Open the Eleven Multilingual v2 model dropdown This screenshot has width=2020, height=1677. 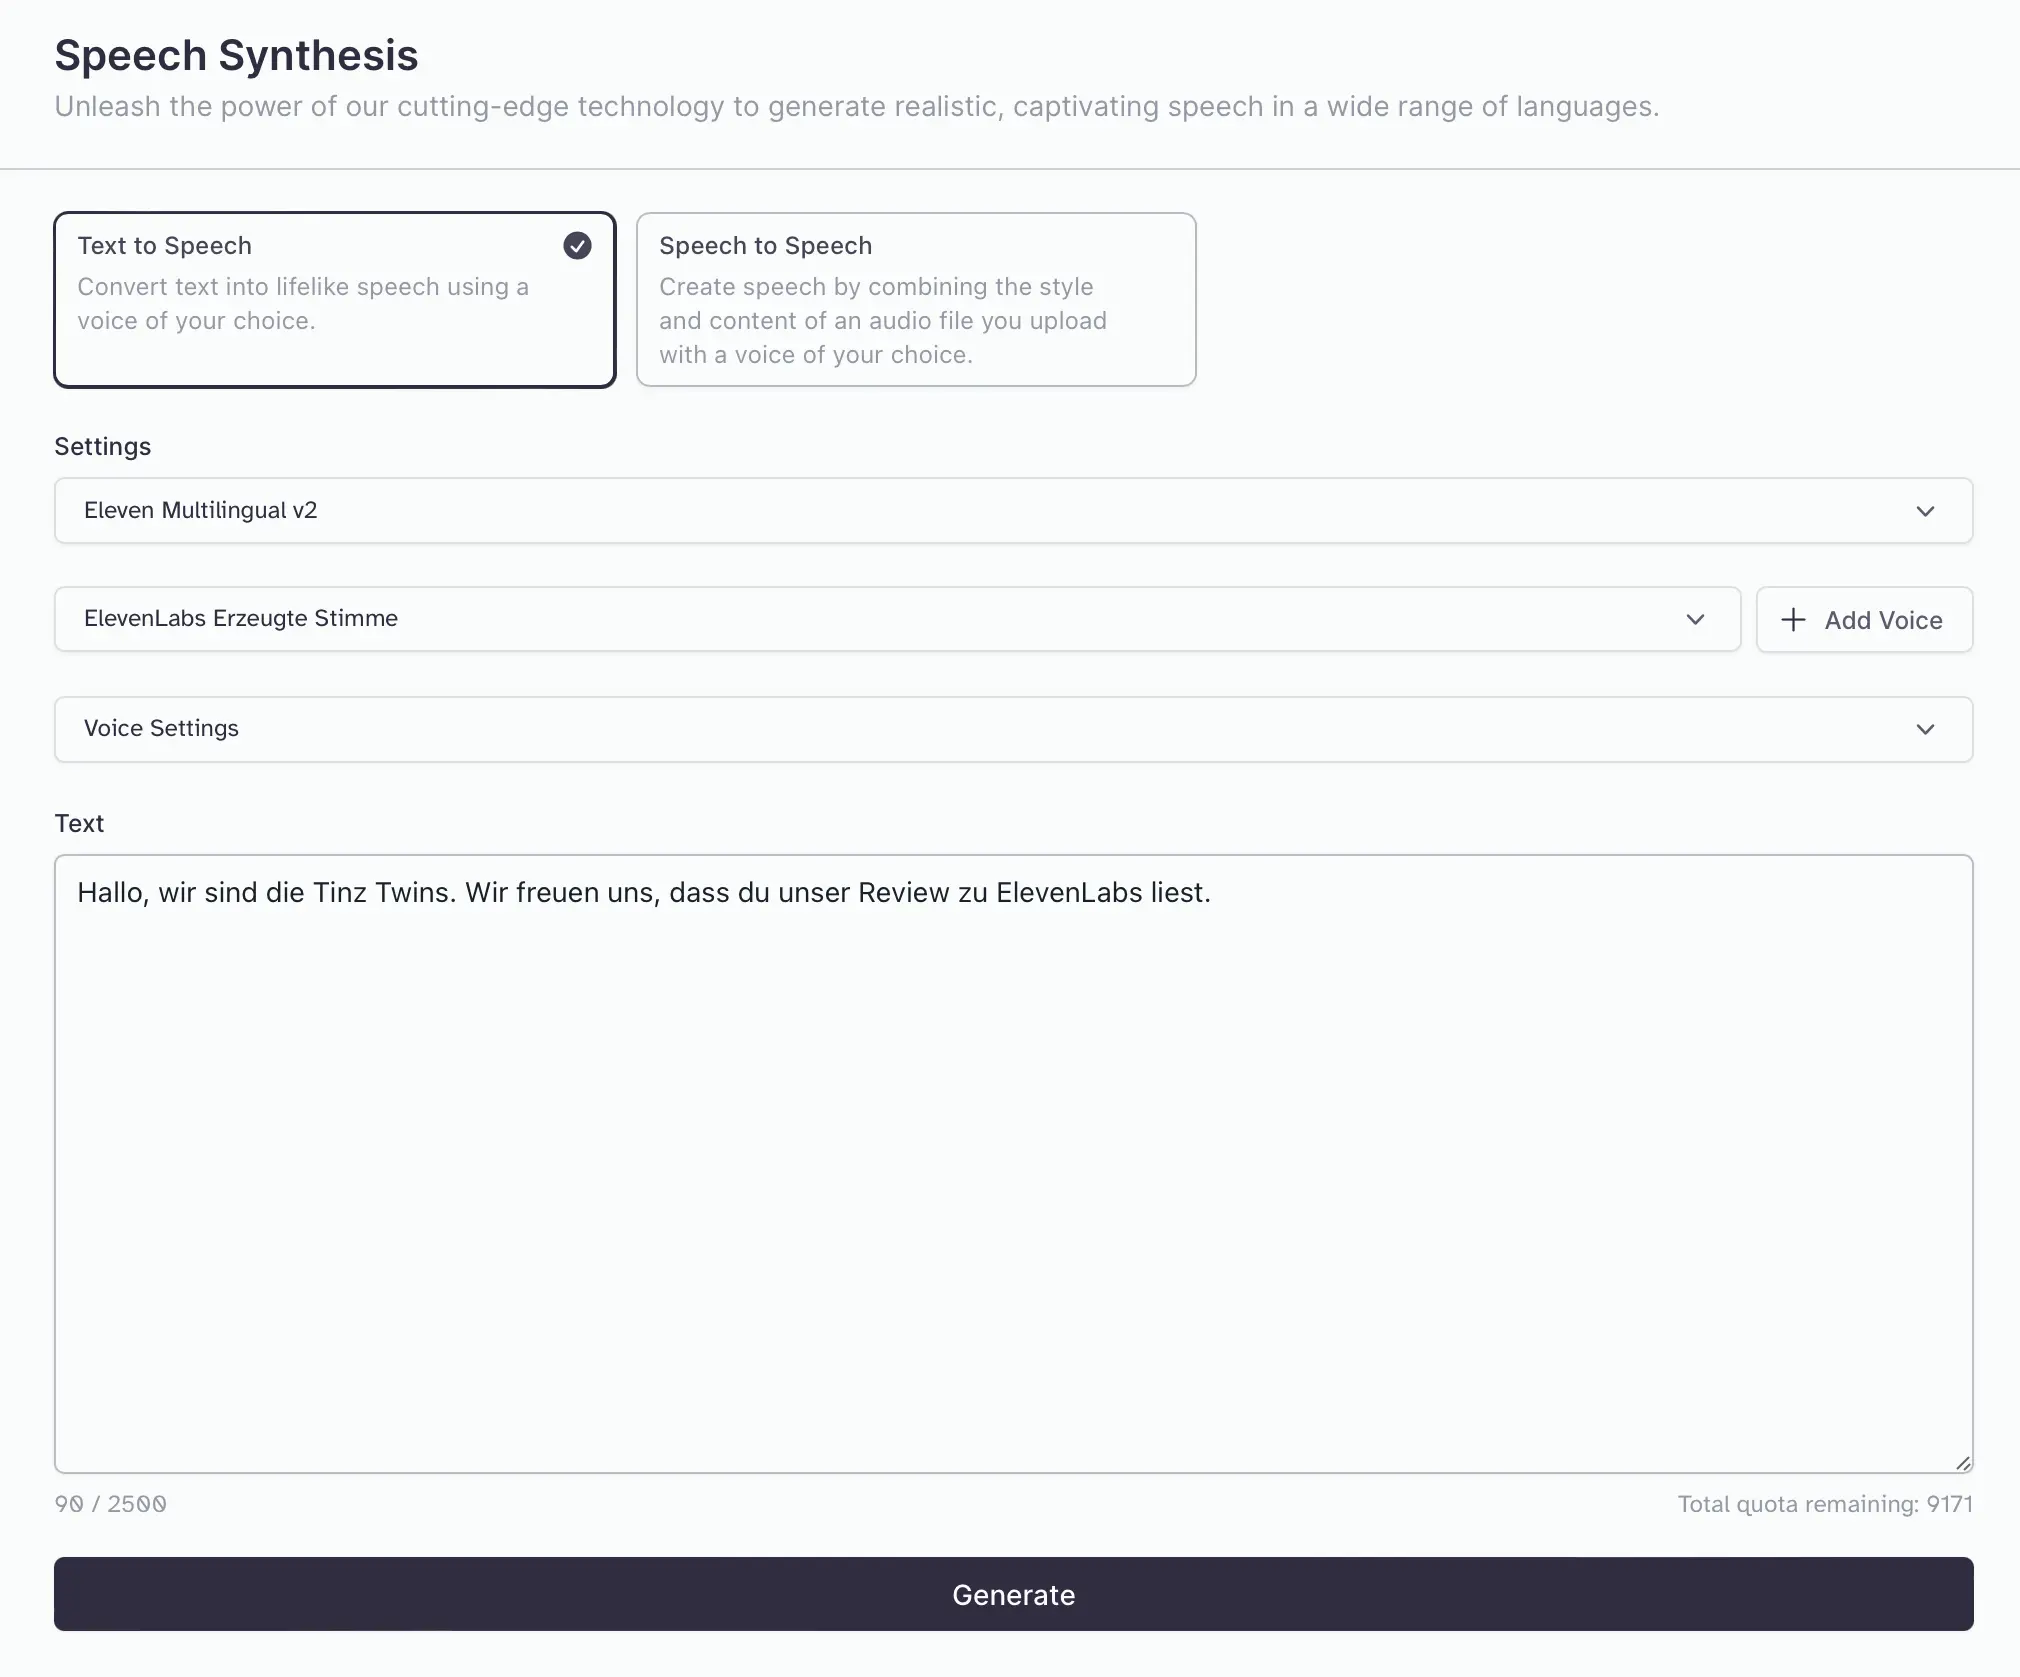1013,510
